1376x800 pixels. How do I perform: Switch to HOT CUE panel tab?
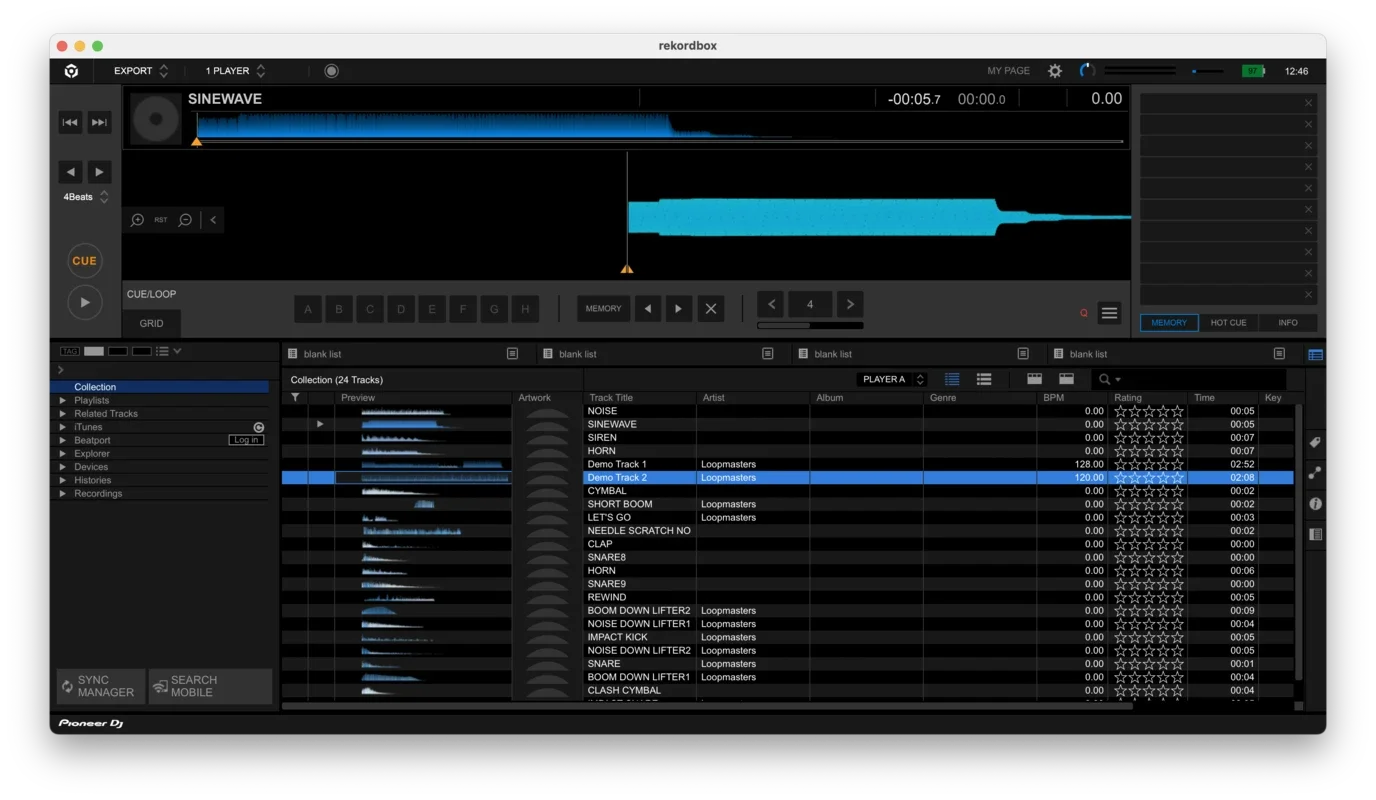pos(1228,323)
